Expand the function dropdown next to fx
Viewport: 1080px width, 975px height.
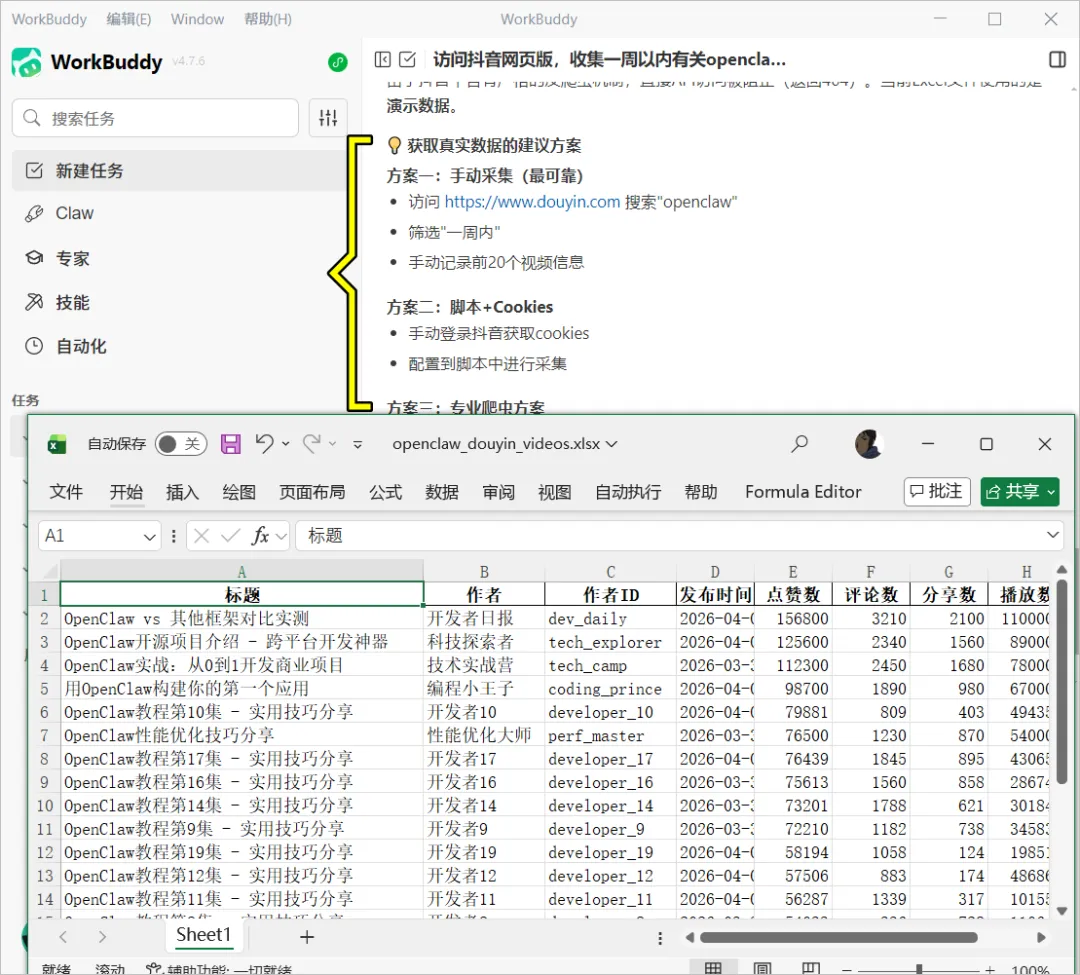tap(280, 536)
